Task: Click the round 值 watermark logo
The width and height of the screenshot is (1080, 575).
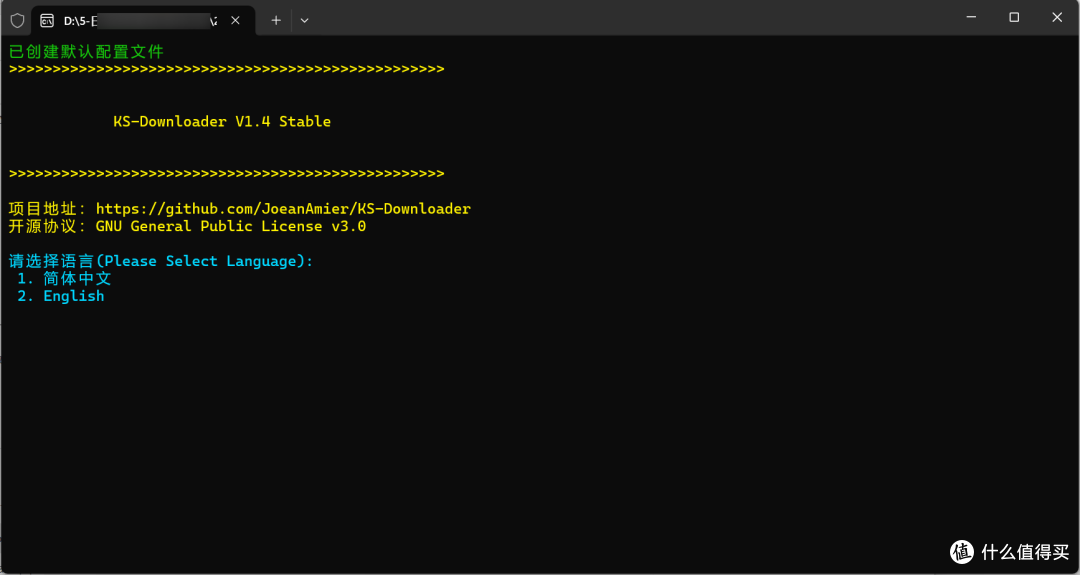Action: click(962, 552)
